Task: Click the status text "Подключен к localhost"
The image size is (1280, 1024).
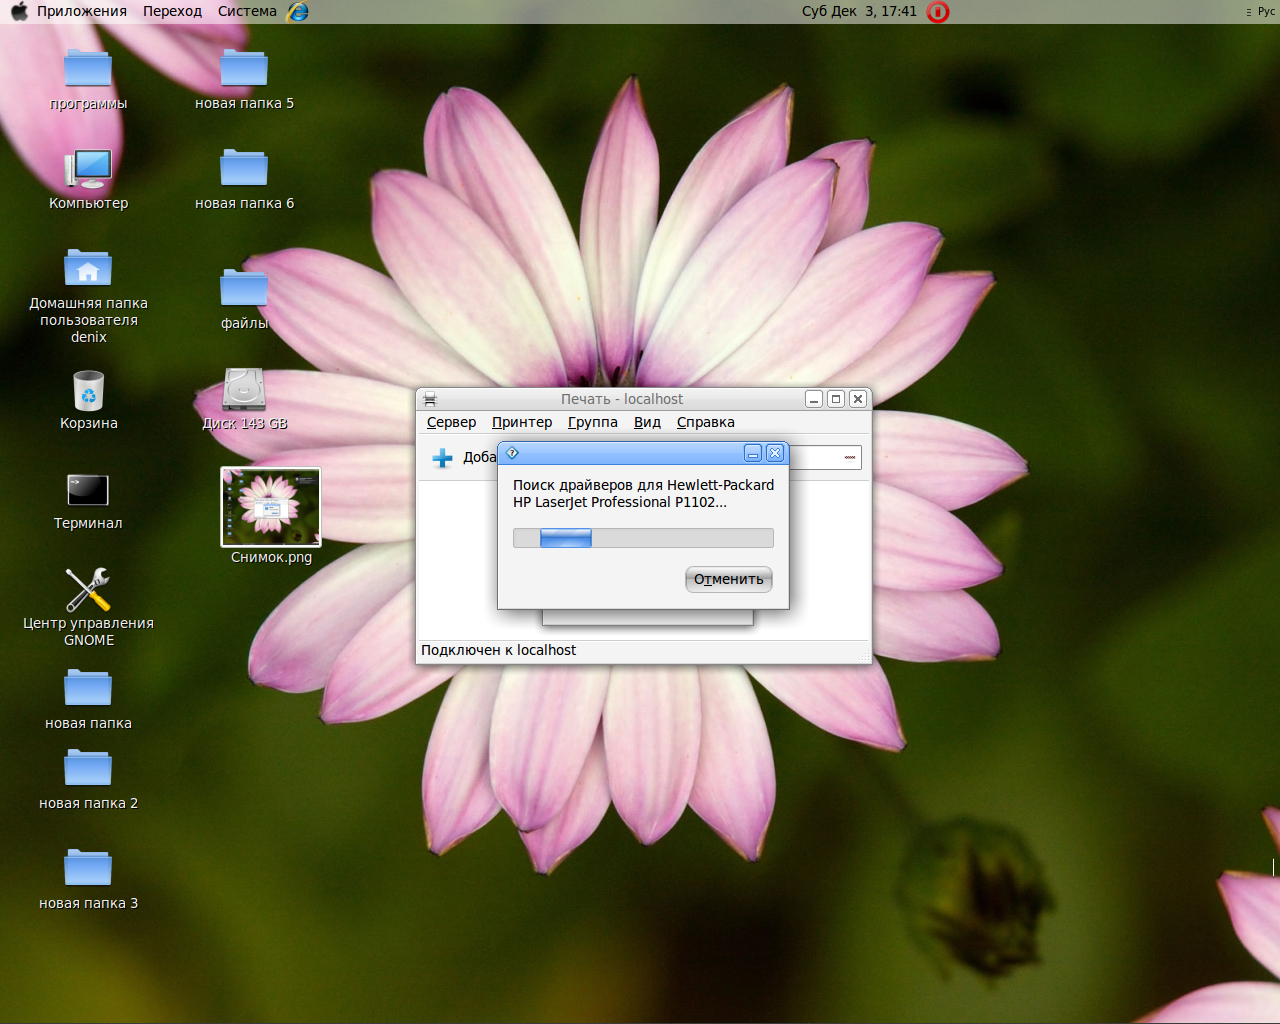Action: click(498, 650)
